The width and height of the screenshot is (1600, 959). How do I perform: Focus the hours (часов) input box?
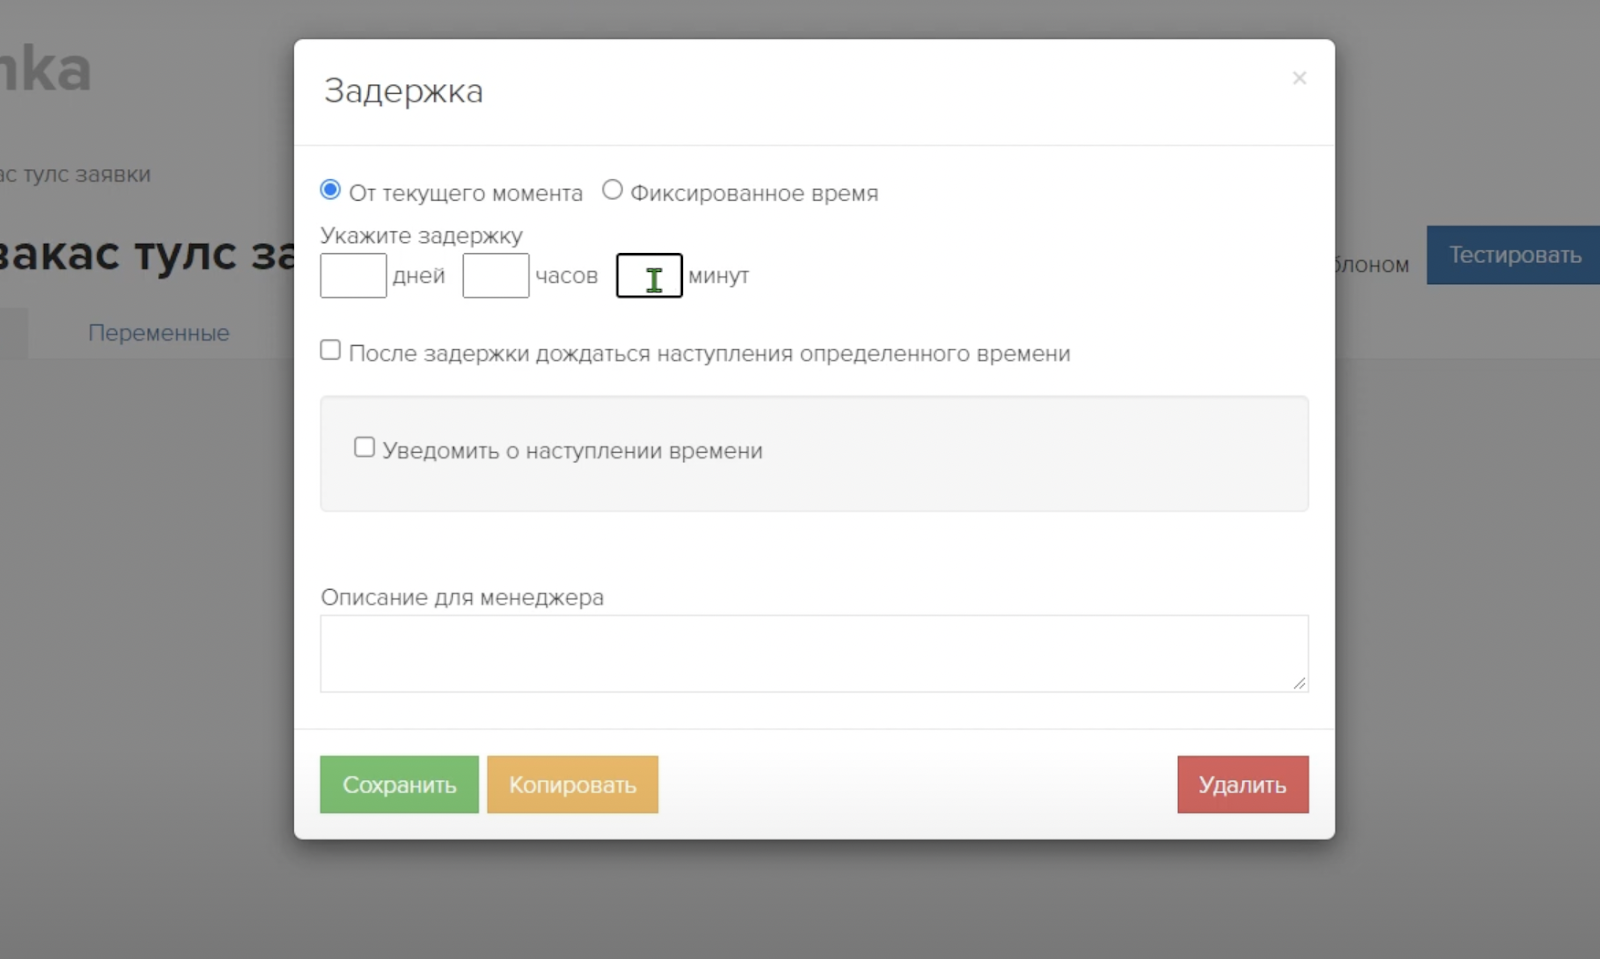coord(495,276)
